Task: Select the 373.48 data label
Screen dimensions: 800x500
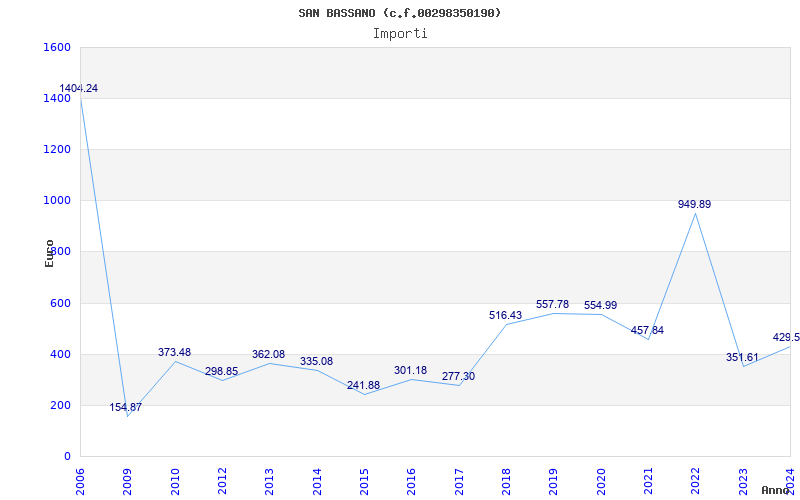Action: click(x=174, y=352)
